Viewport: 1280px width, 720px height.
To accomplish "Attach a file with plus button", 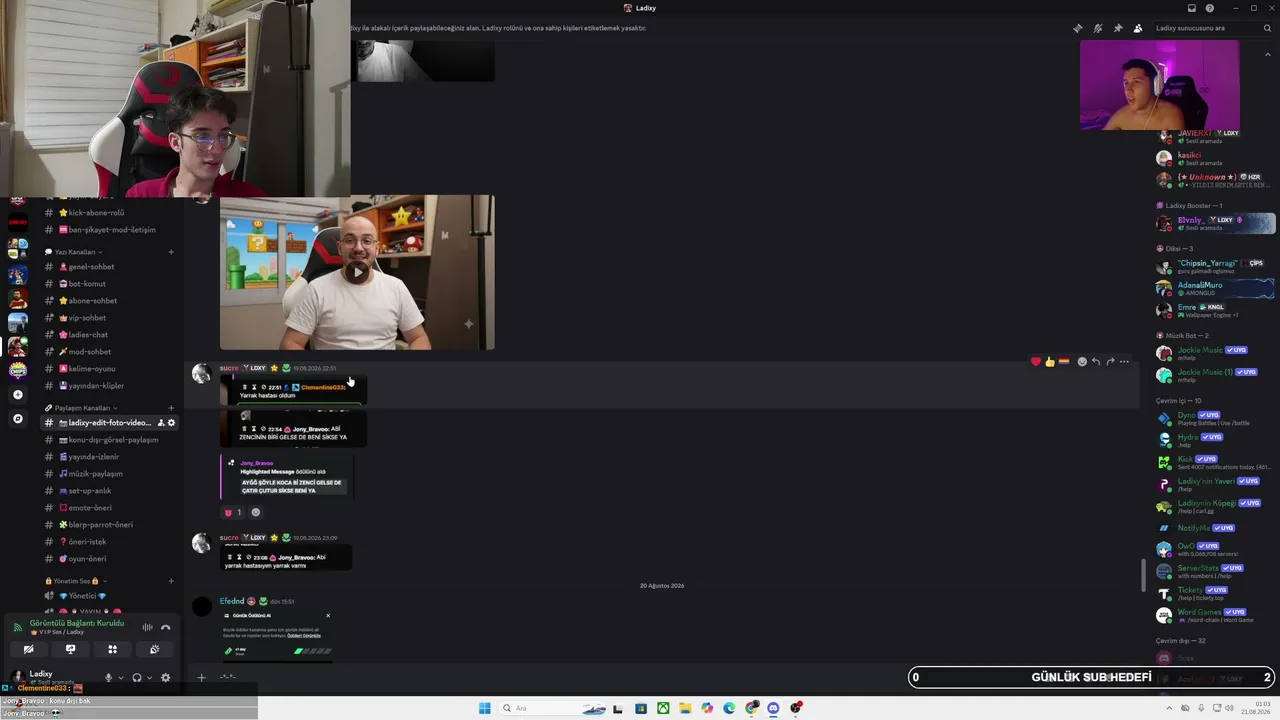I will (201, 677).
